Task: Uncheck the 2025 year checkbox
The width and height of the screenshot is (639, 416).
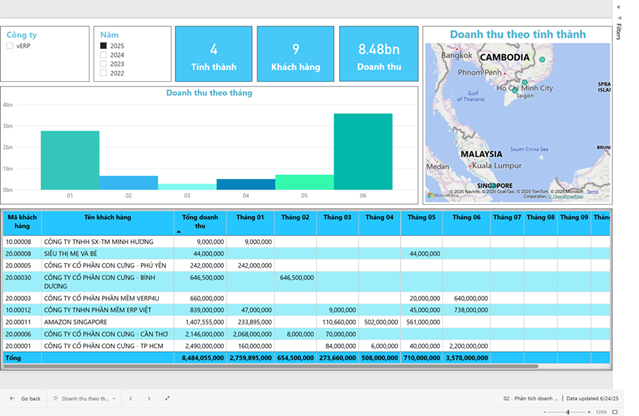Action: [103, 46]
